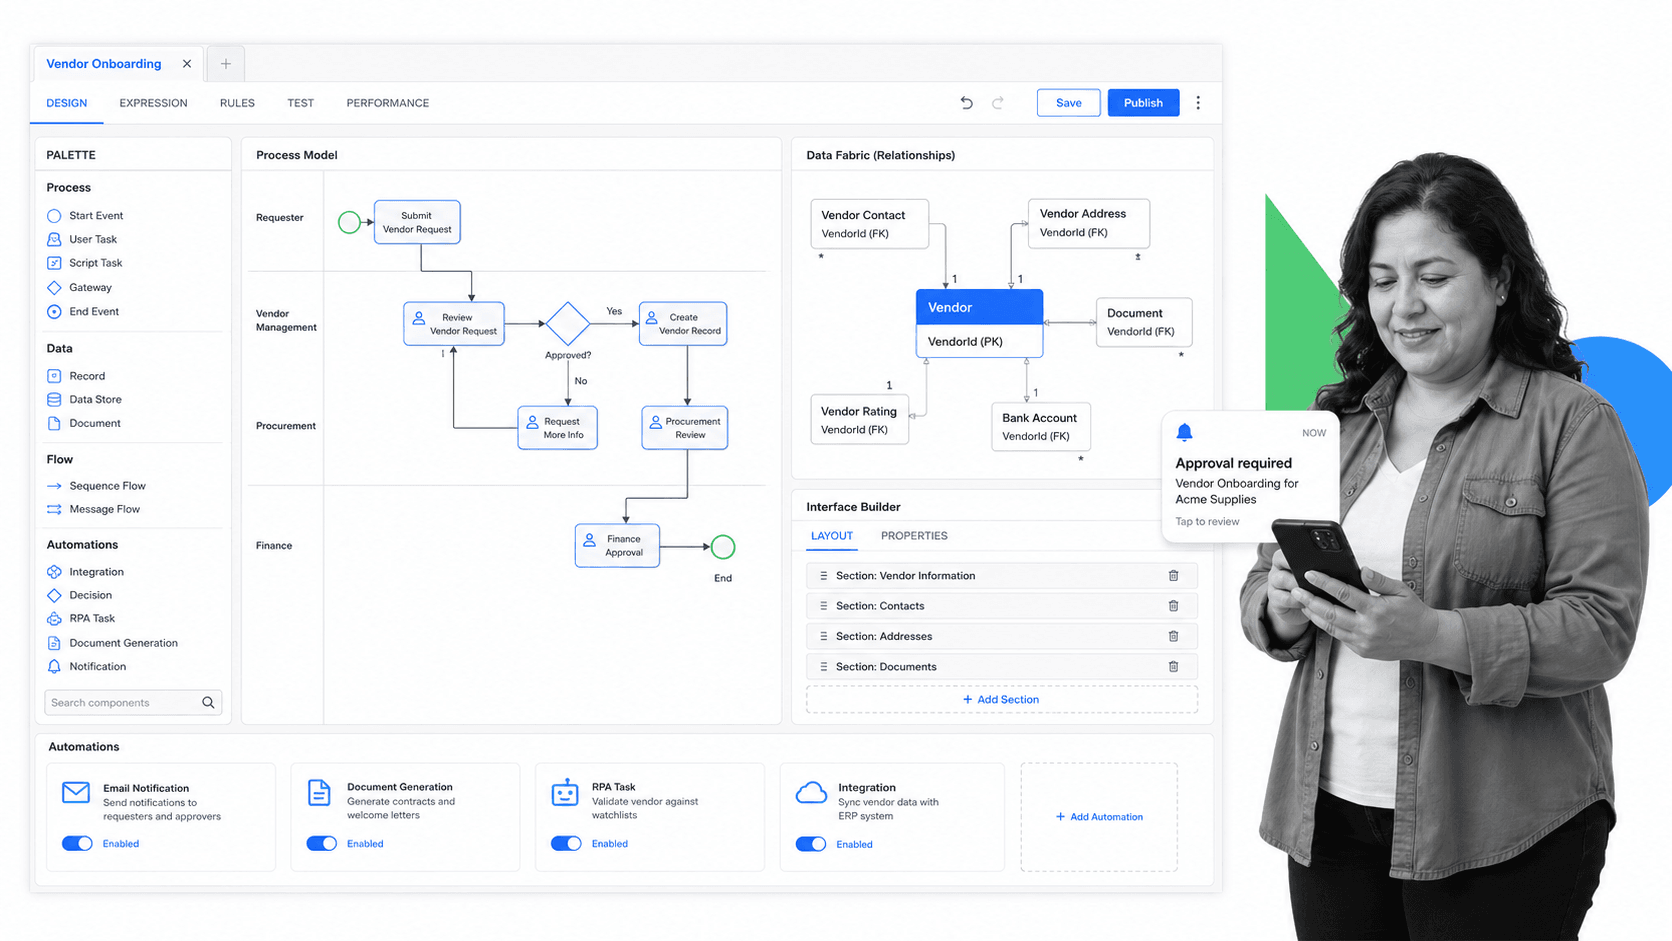Select the blue Vendor entity box
1672x941 pixels.
tap(979, 323)
